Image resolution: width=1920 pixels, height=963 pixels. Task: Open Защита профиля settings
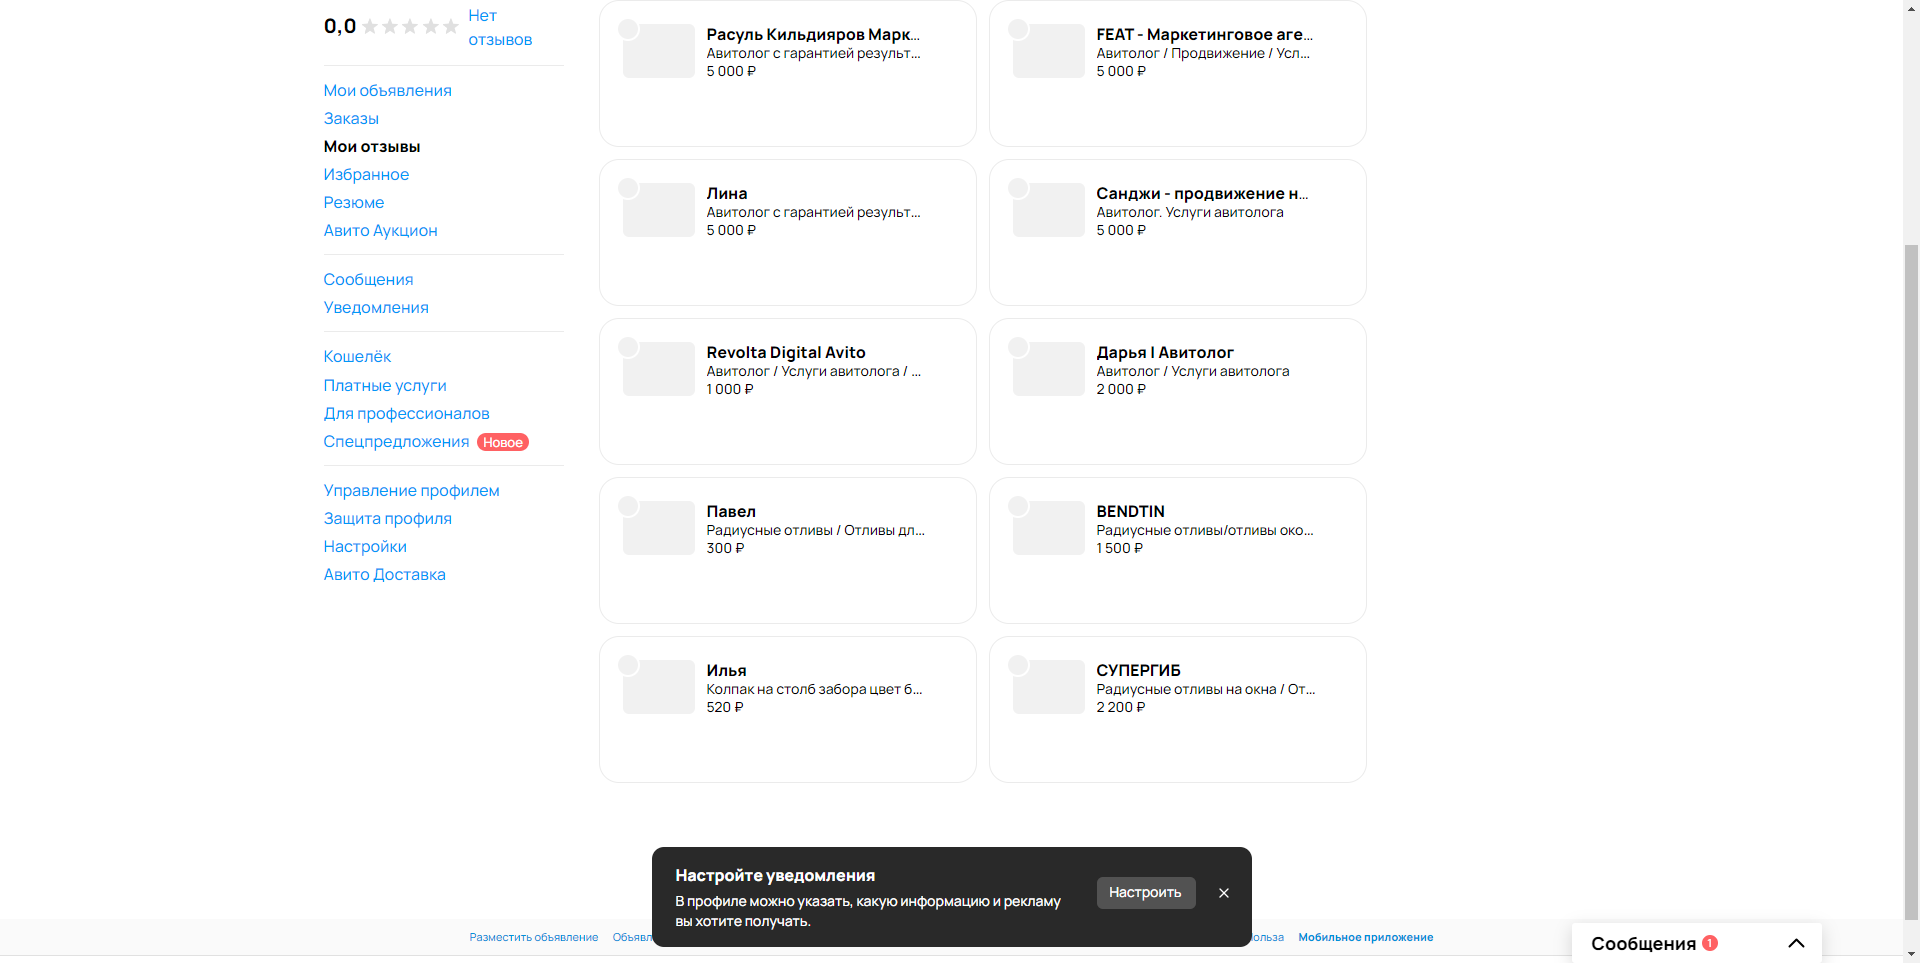coord(387,518)
